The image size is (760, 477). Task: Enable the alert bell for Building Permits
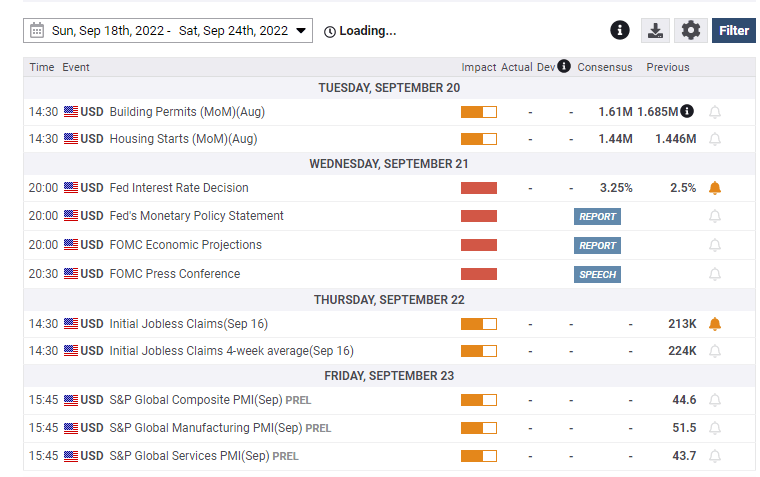[714, 112]
